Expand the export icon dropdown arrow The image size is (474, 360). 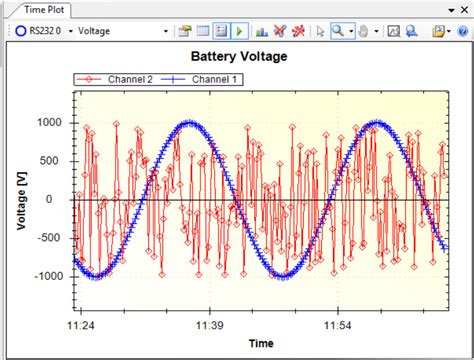click(449, 31)
